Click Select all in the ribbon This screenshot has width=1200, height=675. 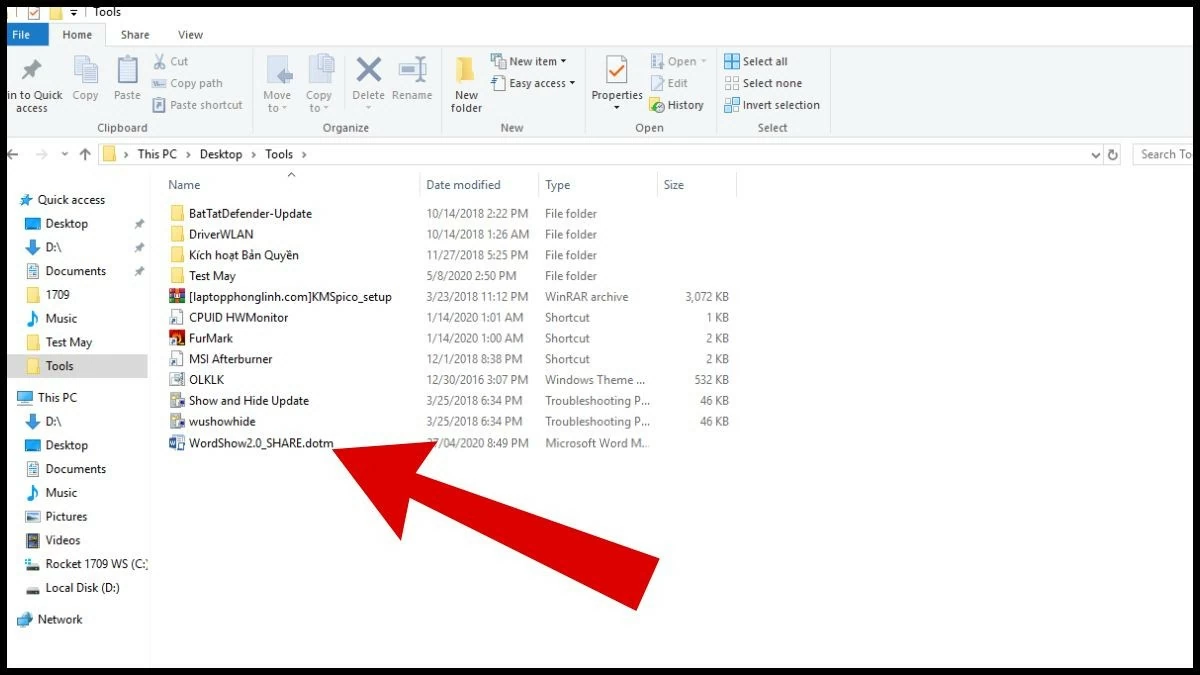click(756, 61)
